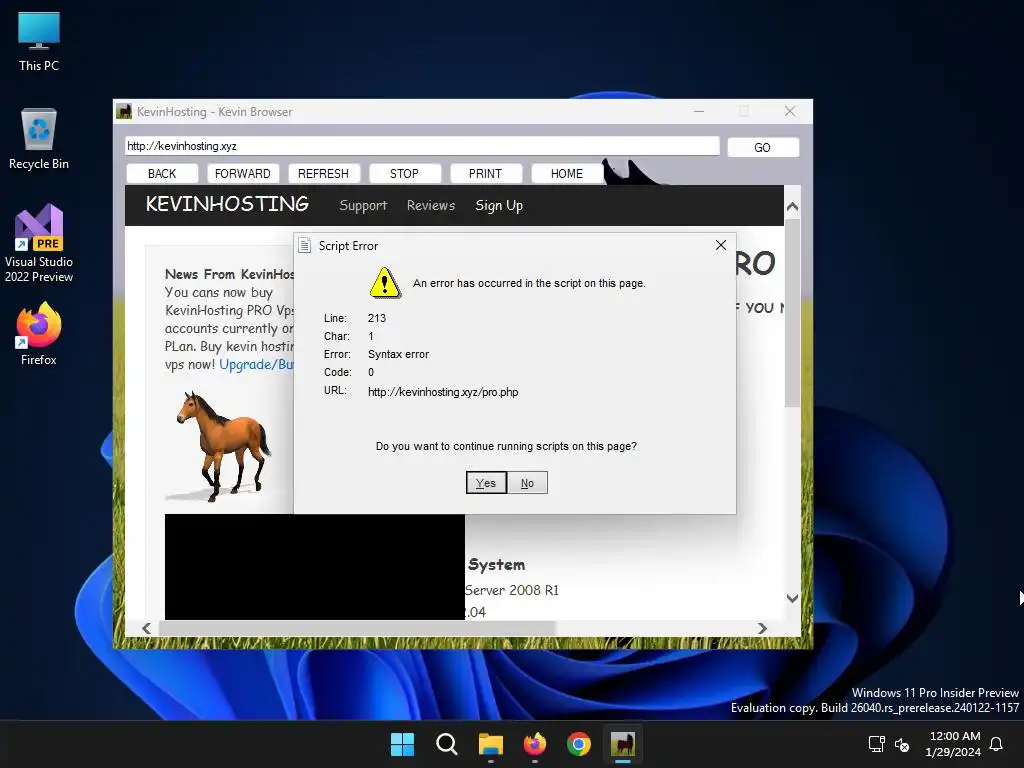Open the Recycle Bin icon

point(39,139)
